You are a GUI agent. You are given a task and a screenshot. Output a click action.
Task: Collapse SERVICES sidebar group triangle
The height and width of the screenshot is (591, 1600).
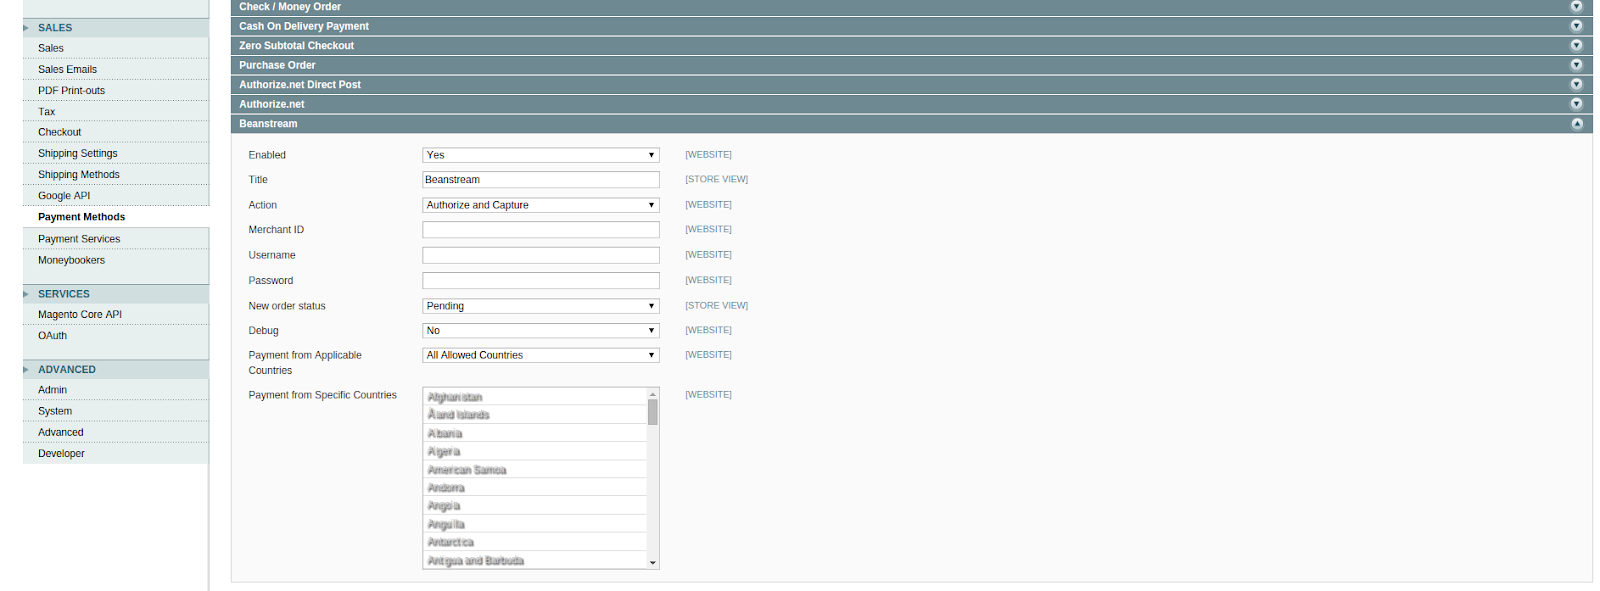tap(26, 294)
